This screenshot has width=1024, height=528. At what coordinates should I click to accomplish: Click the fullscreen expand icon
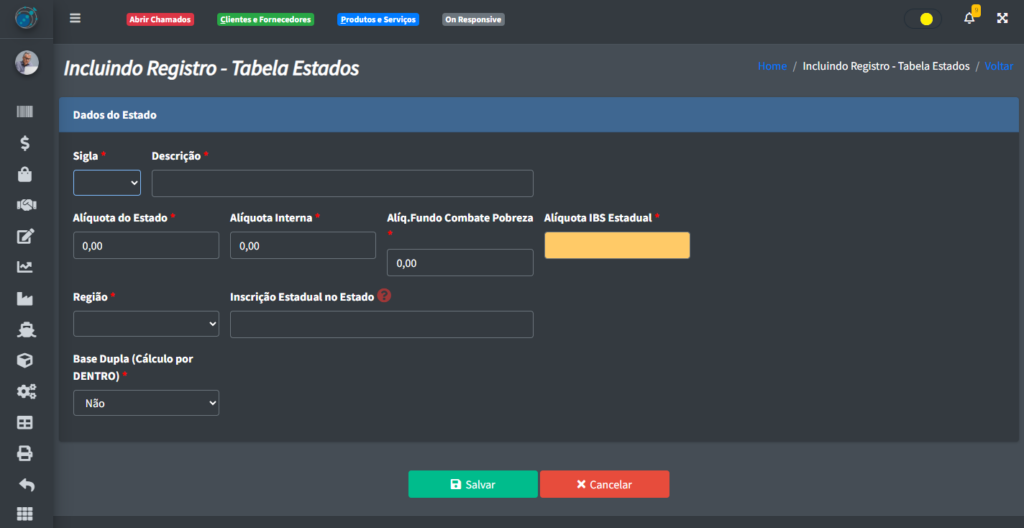(x=1002, y=19)
